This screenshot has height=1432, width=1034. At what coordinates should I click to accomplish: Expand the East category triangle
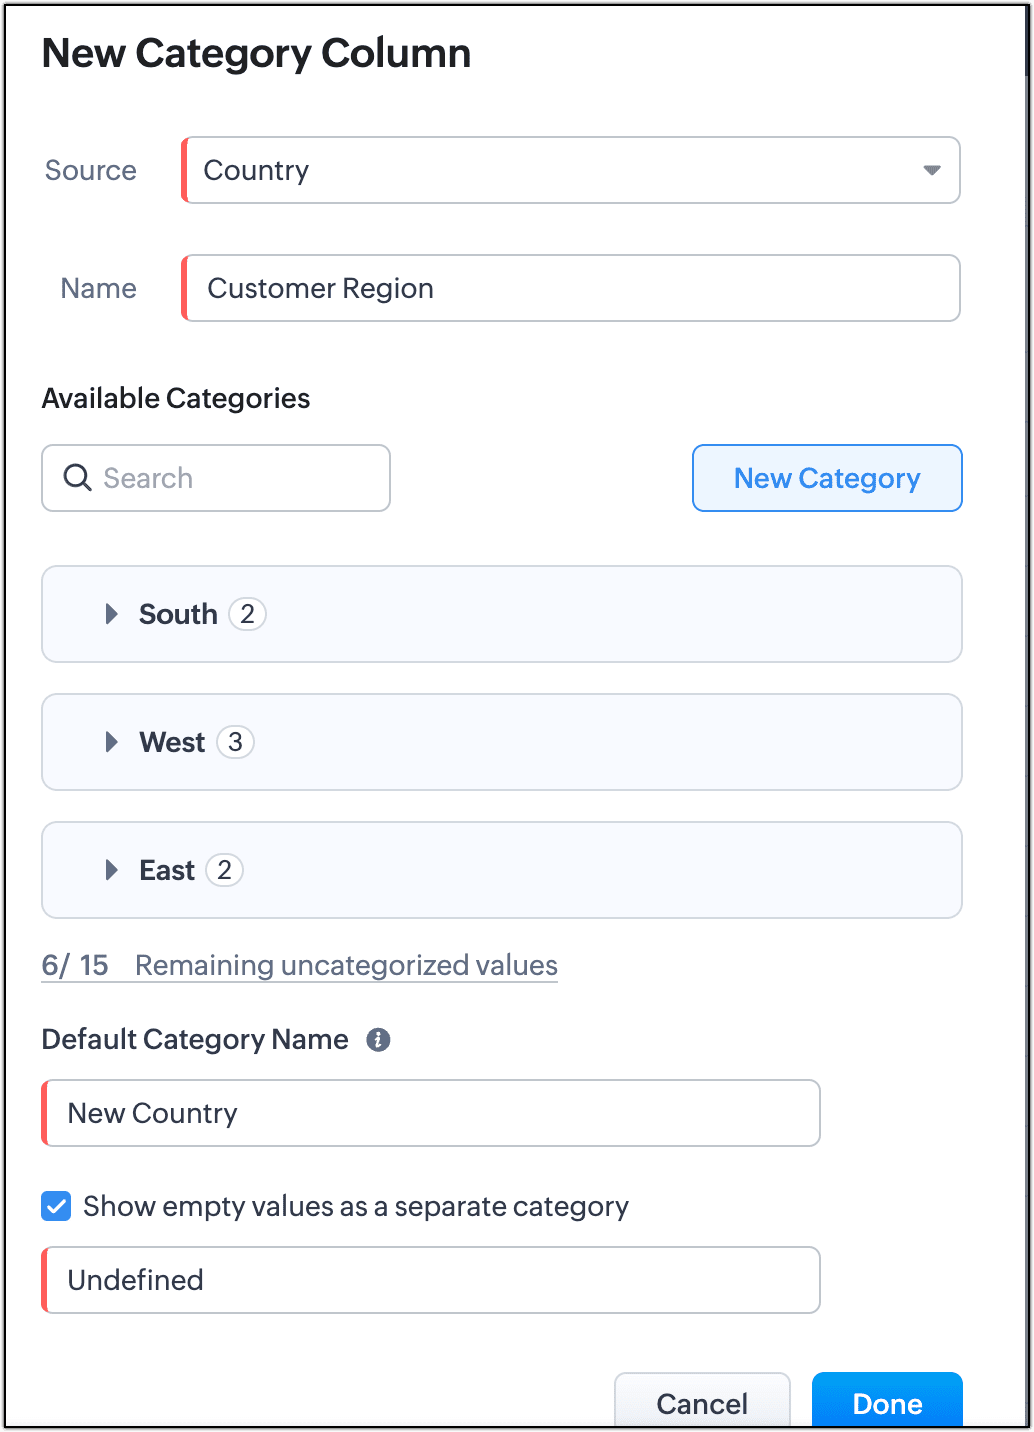(x=112, y=870)
